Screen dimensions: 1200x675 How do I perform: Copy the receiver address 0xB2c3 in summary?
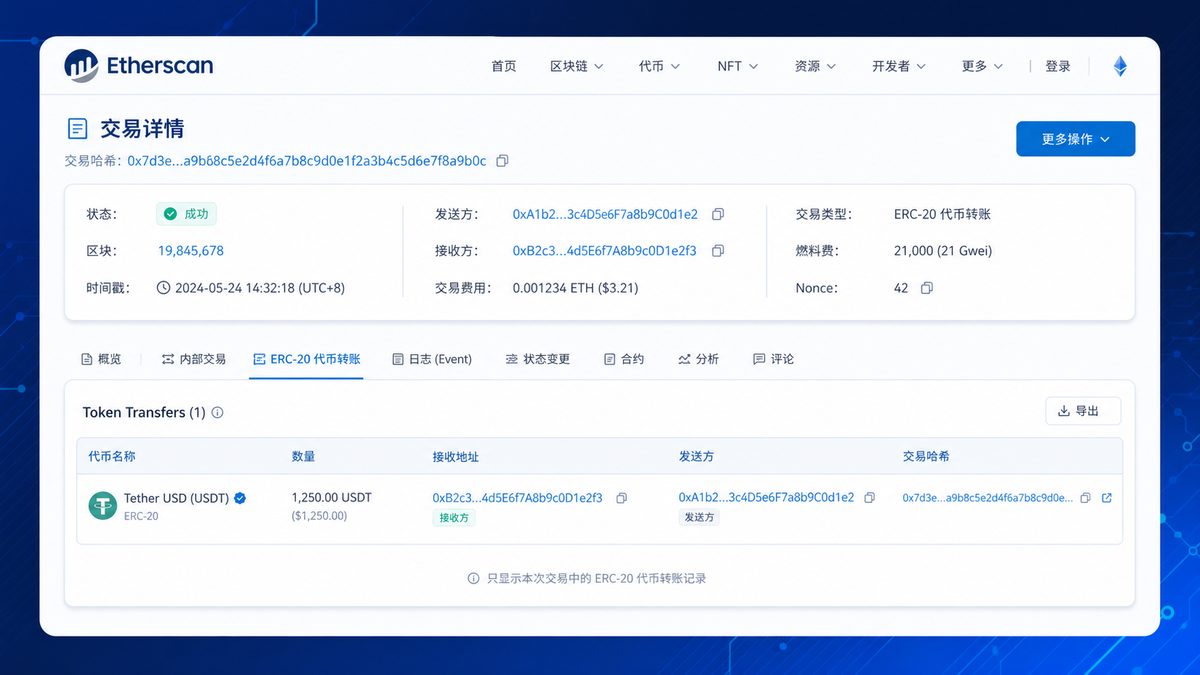click(x=717, y=251)
